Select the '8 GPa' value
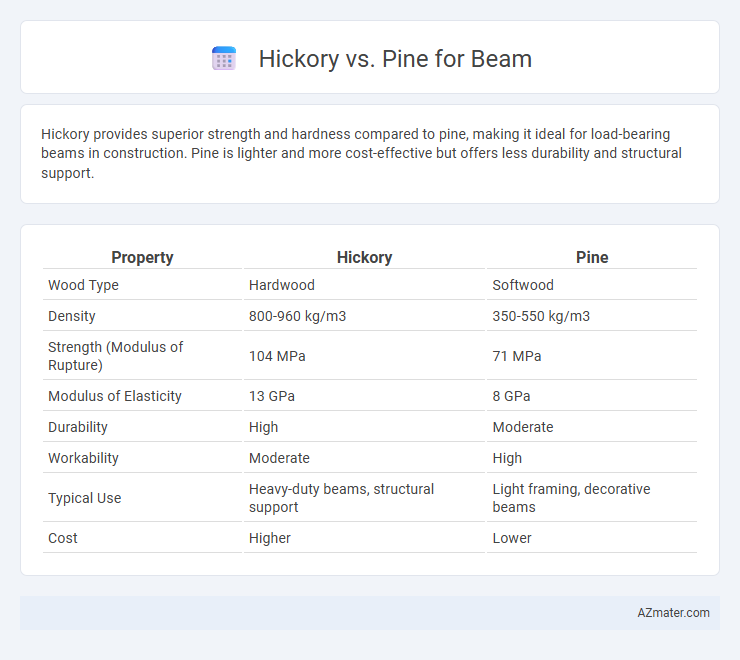This screenshot has width=740, height=660. click(x=511, y=396)
